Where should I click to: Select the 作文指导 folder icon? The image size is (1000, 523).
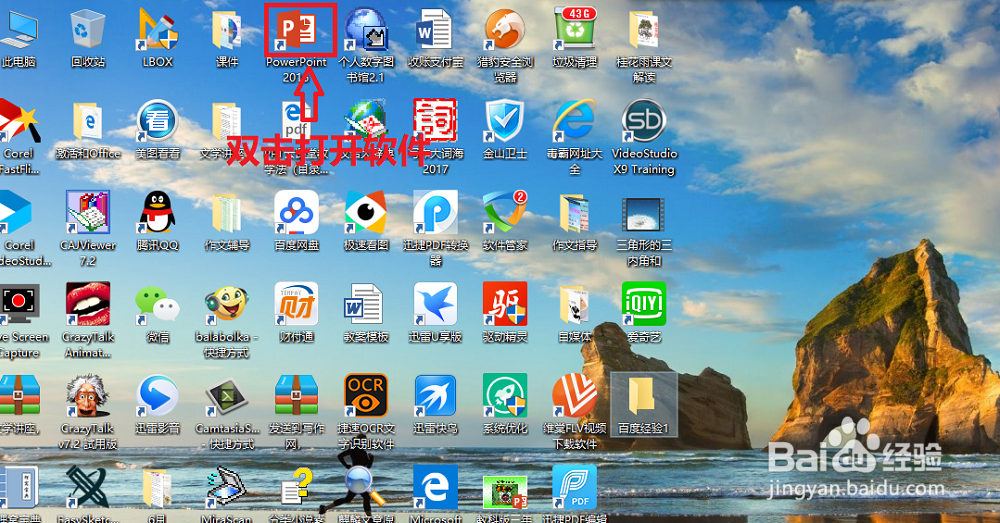click(x=575, y=212)
